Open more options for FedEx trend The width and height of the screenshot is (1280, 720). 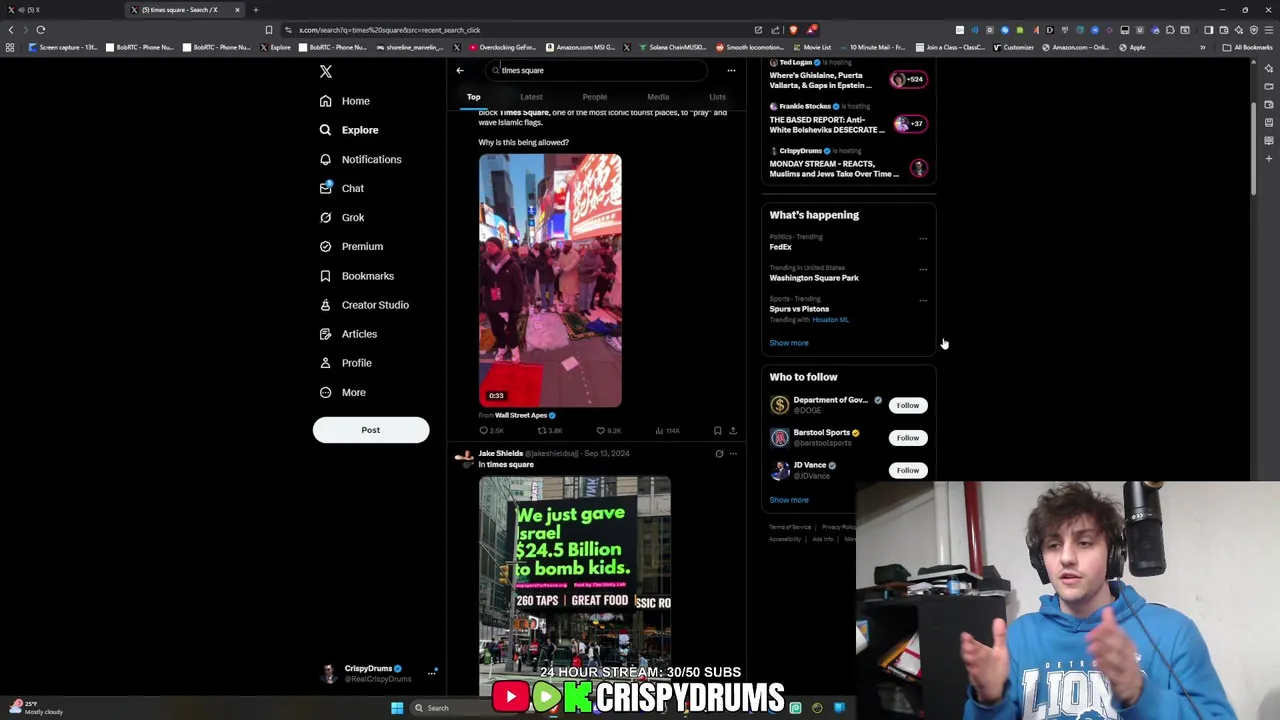(923, 238)
